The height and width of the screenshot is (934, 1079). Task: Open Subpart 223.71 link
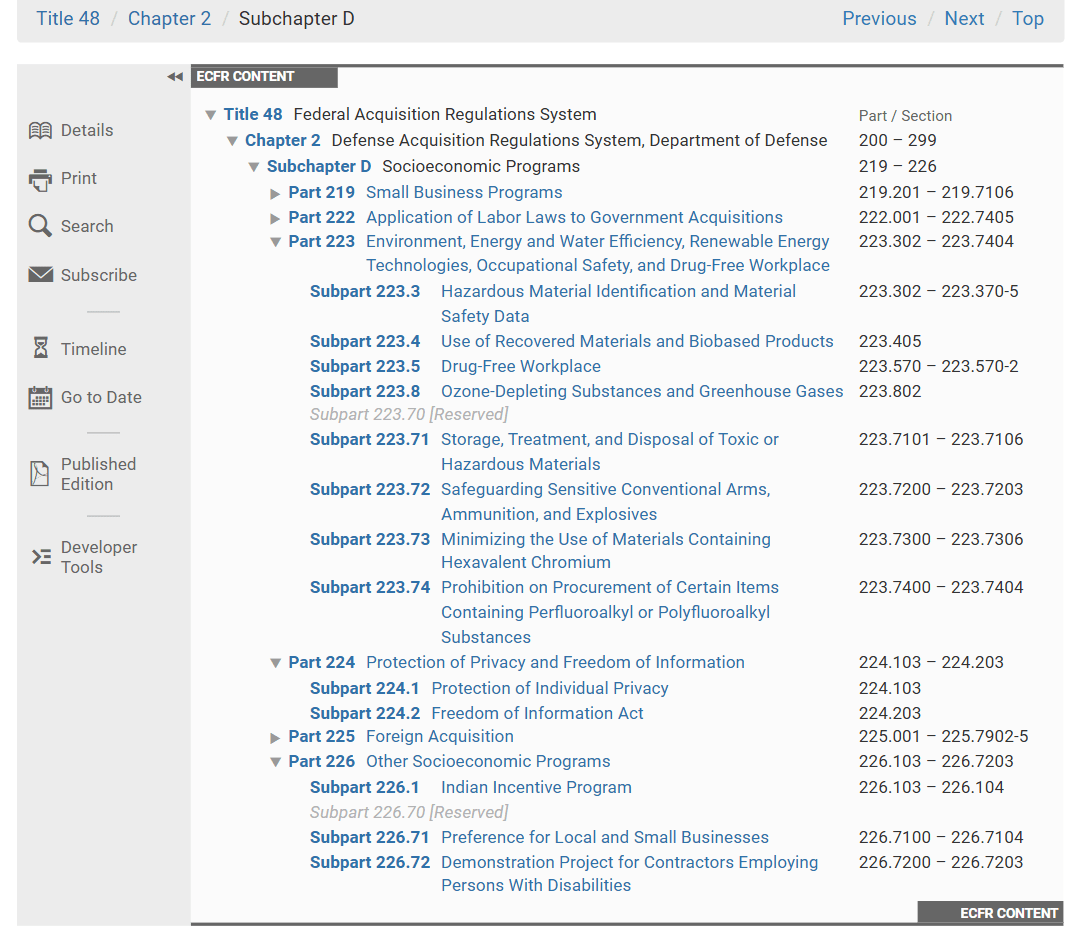pos(369,439)
